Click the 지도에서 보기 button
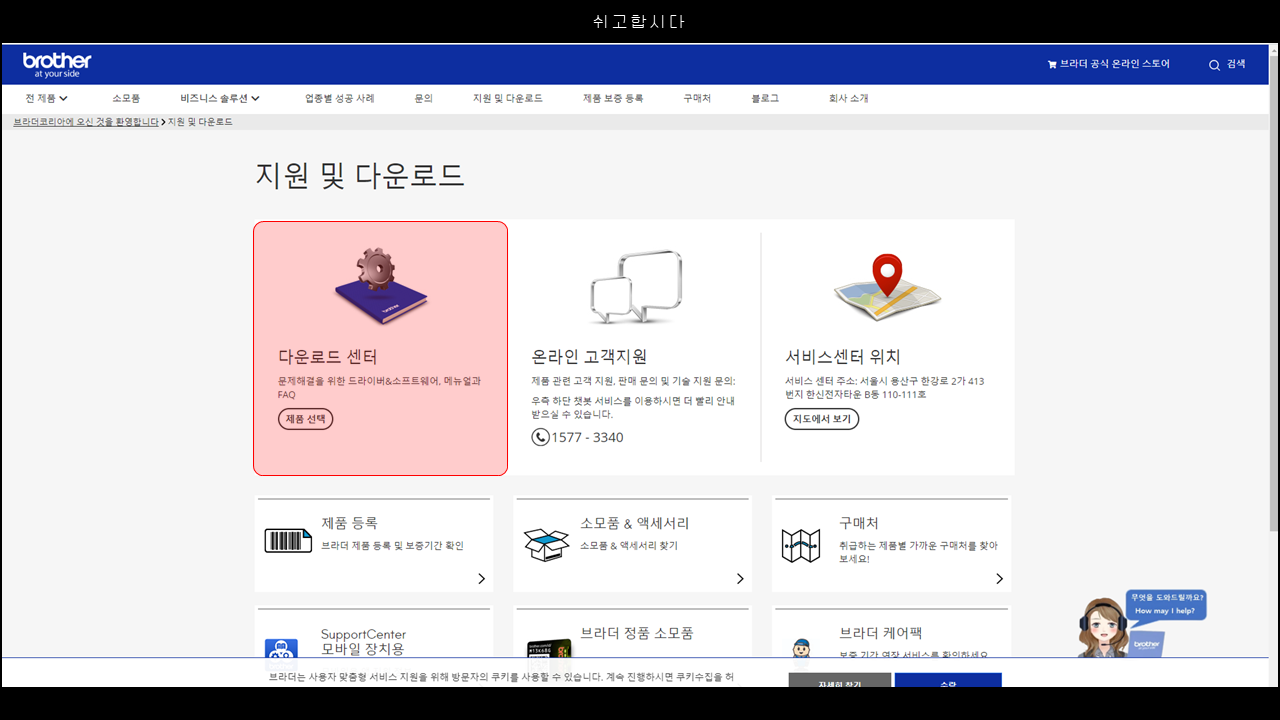Image resolution: width=1280 pixels, height=720 pixels. click(x=822, y=419)
